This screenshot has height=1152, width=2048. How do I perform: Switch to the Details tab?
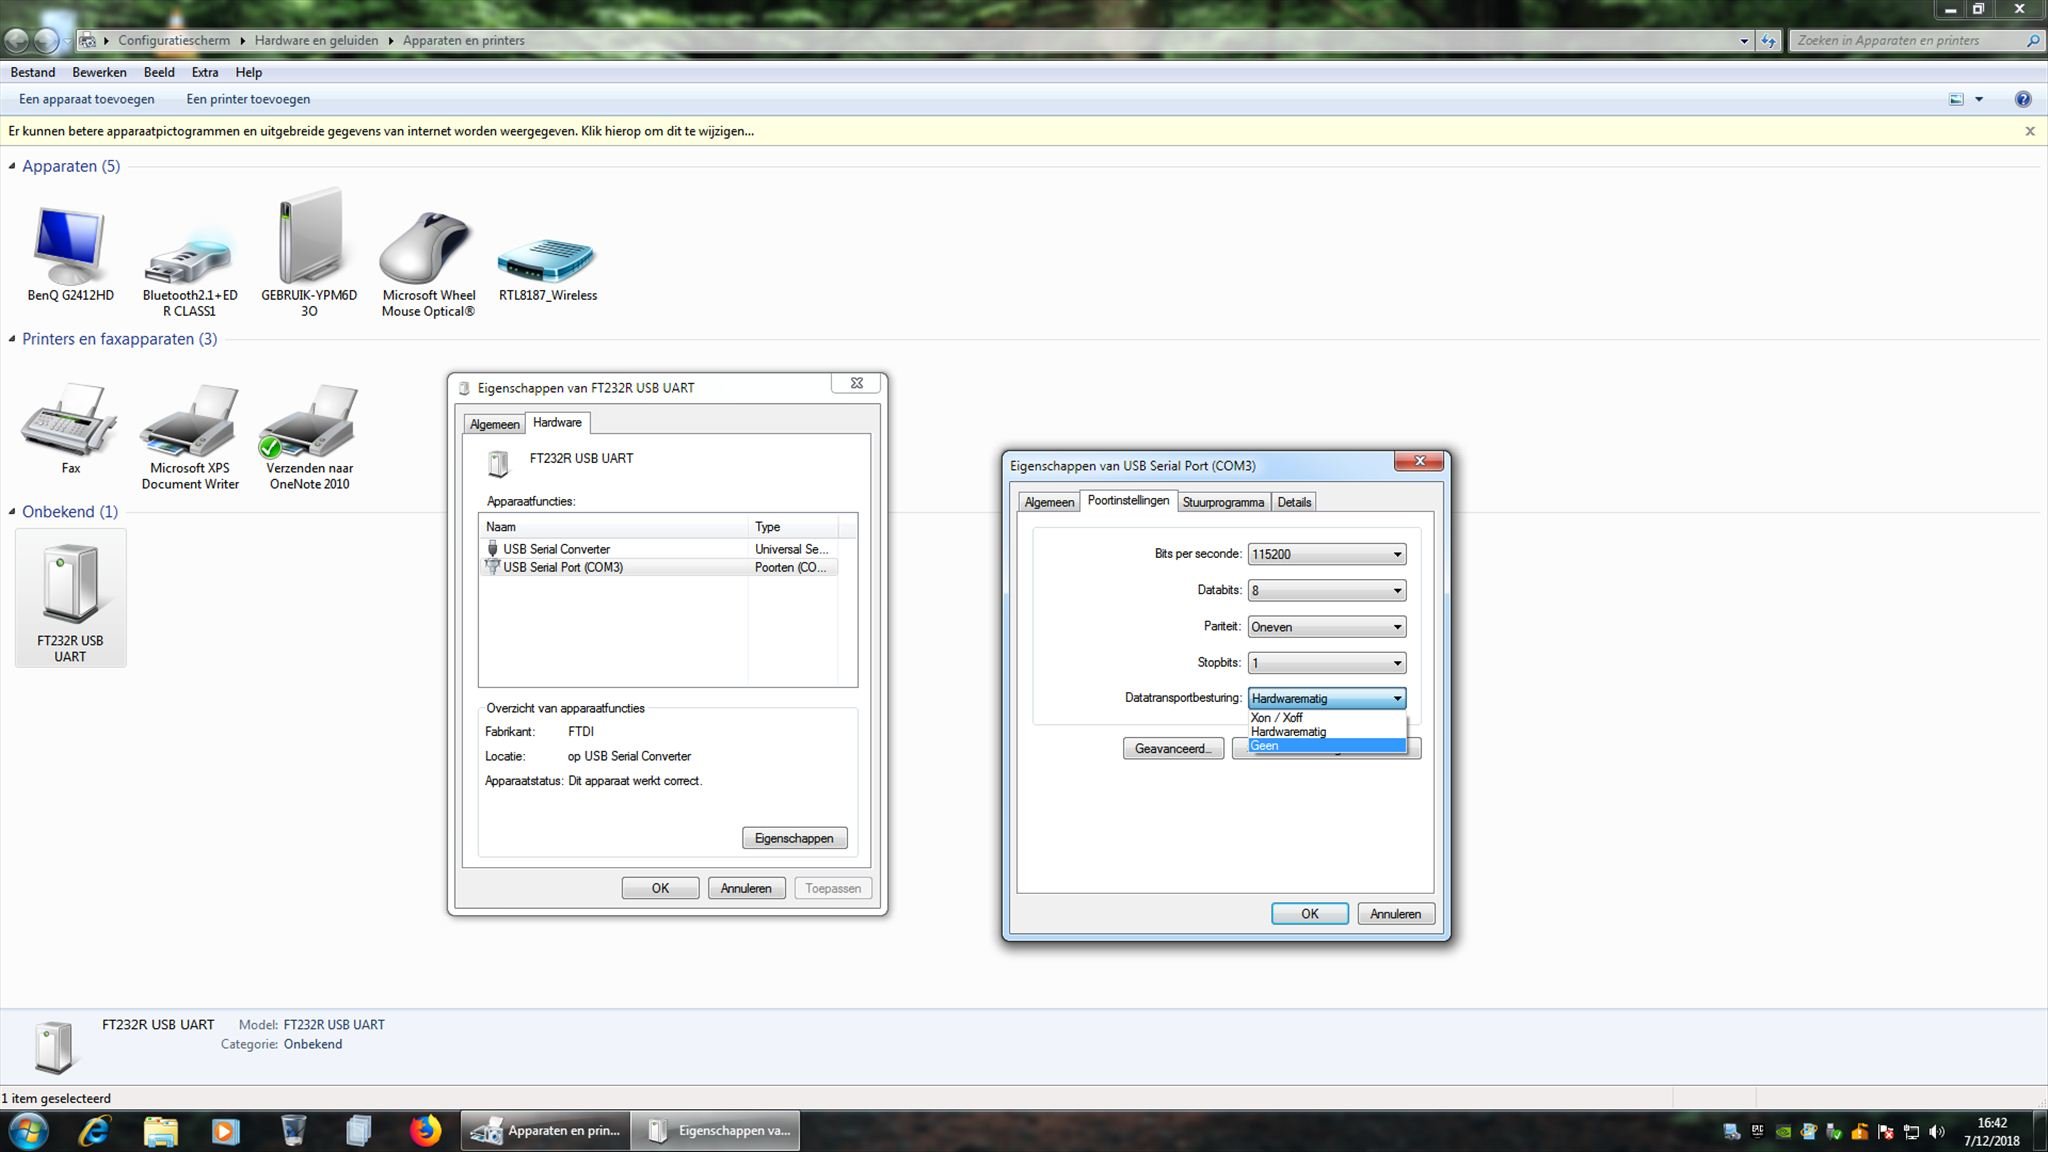(1294, 502)
